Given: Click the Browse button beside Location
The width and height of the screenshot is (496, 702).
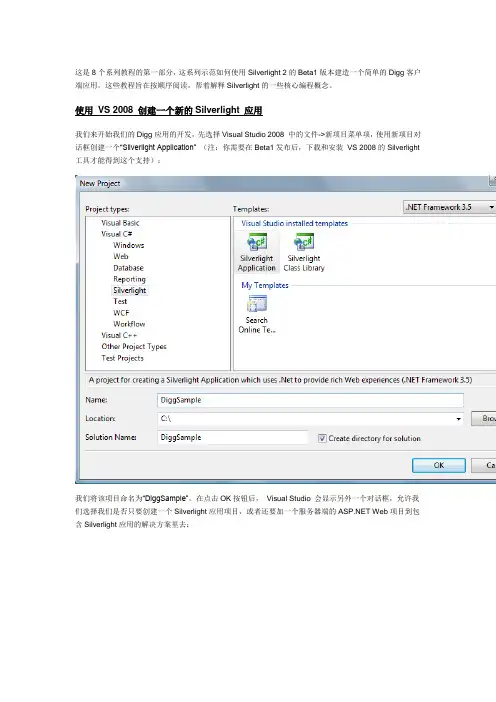Looking at the screenshot, I should (483, 419).
